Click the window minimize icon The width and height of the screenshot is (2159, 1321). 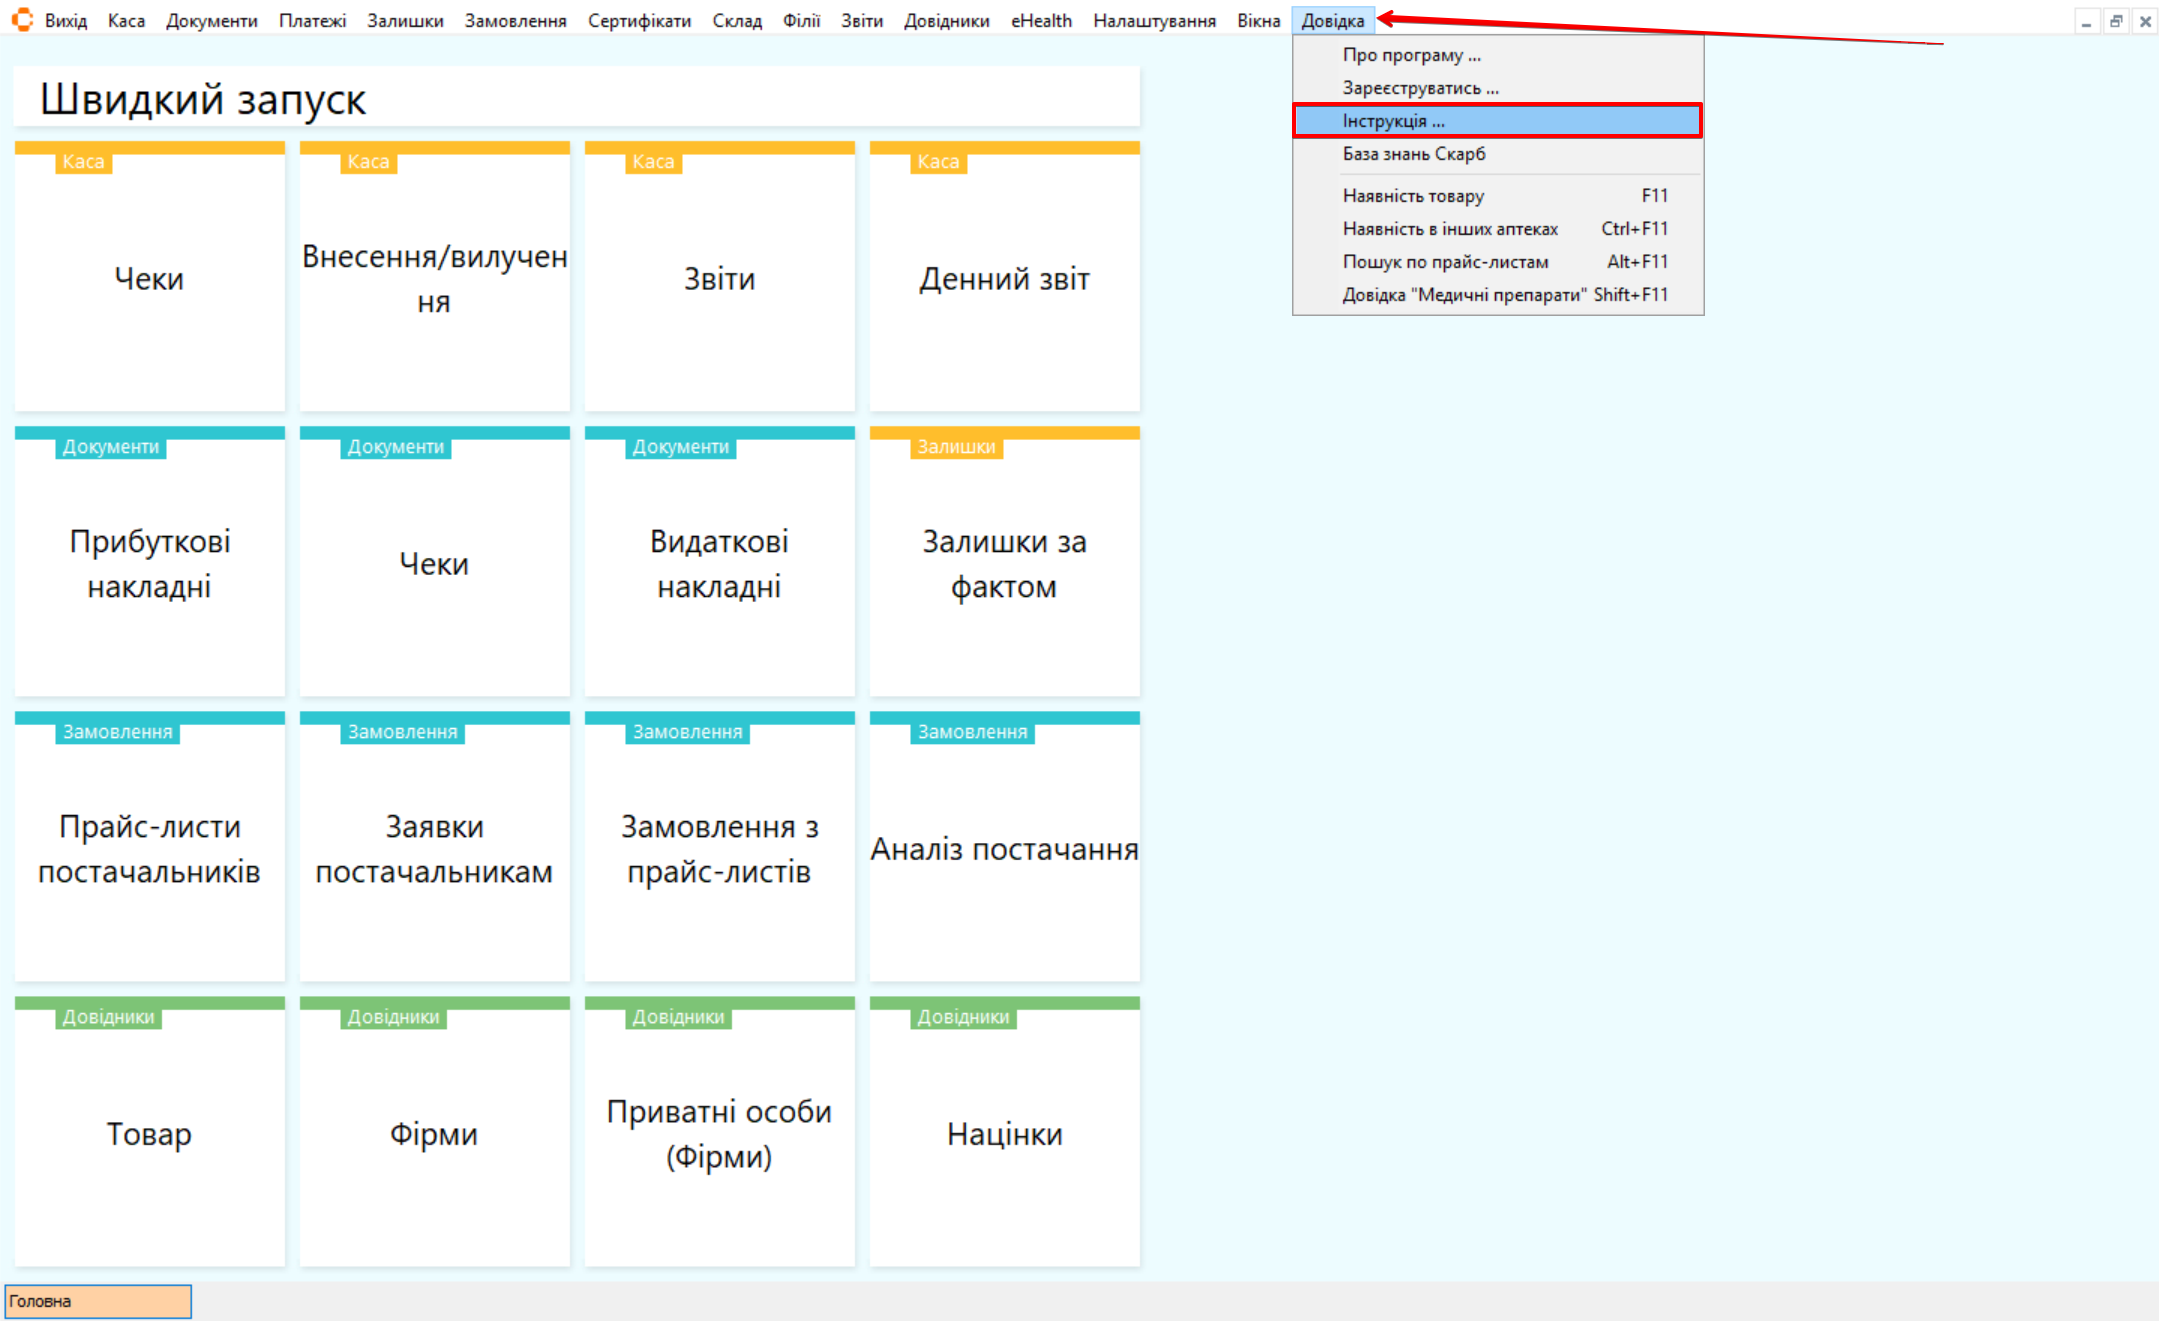pyautogui.click(x=2086, y=21)
